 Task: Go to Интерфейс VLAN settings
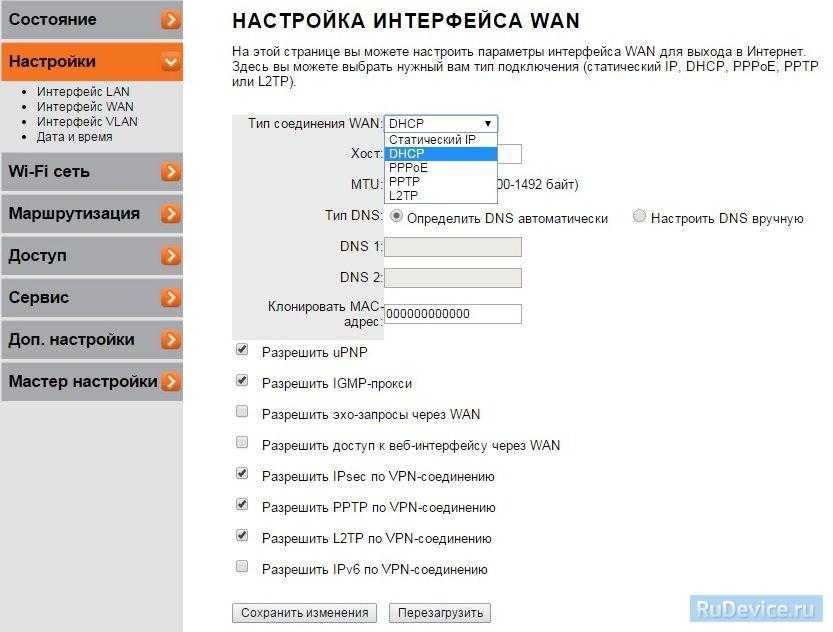tap(87, 122)
